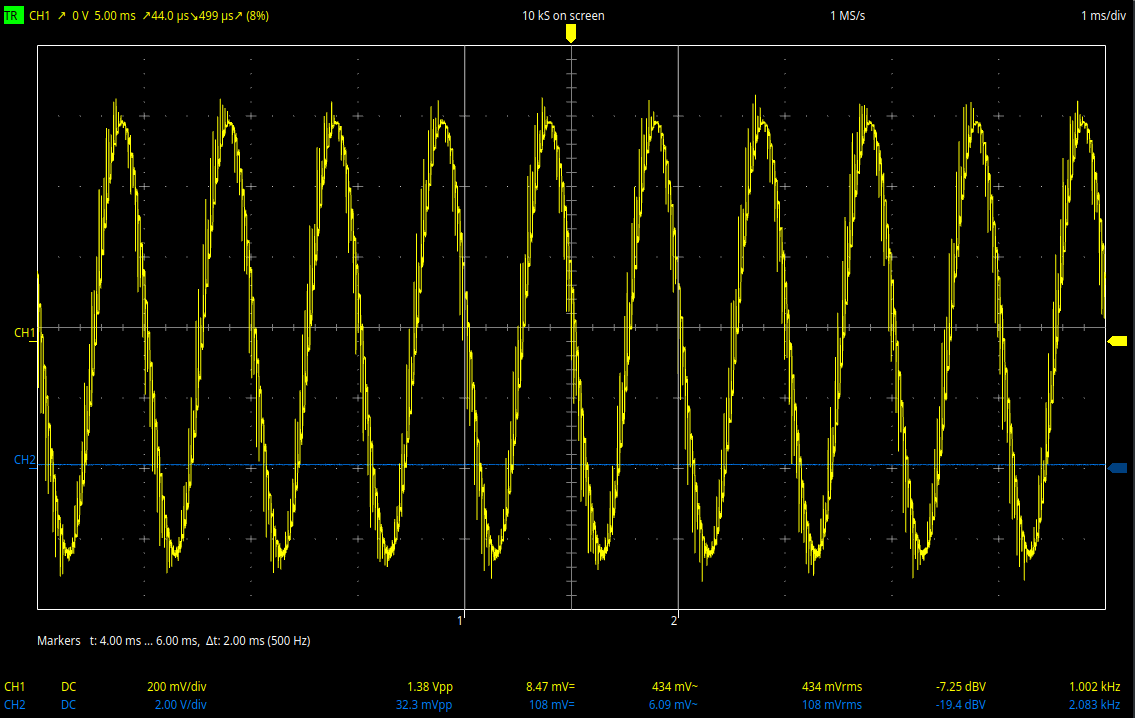Click the CH1 200 mV/div scale
The height and width of the screenshot is (718, 1135).
(177, 687)
